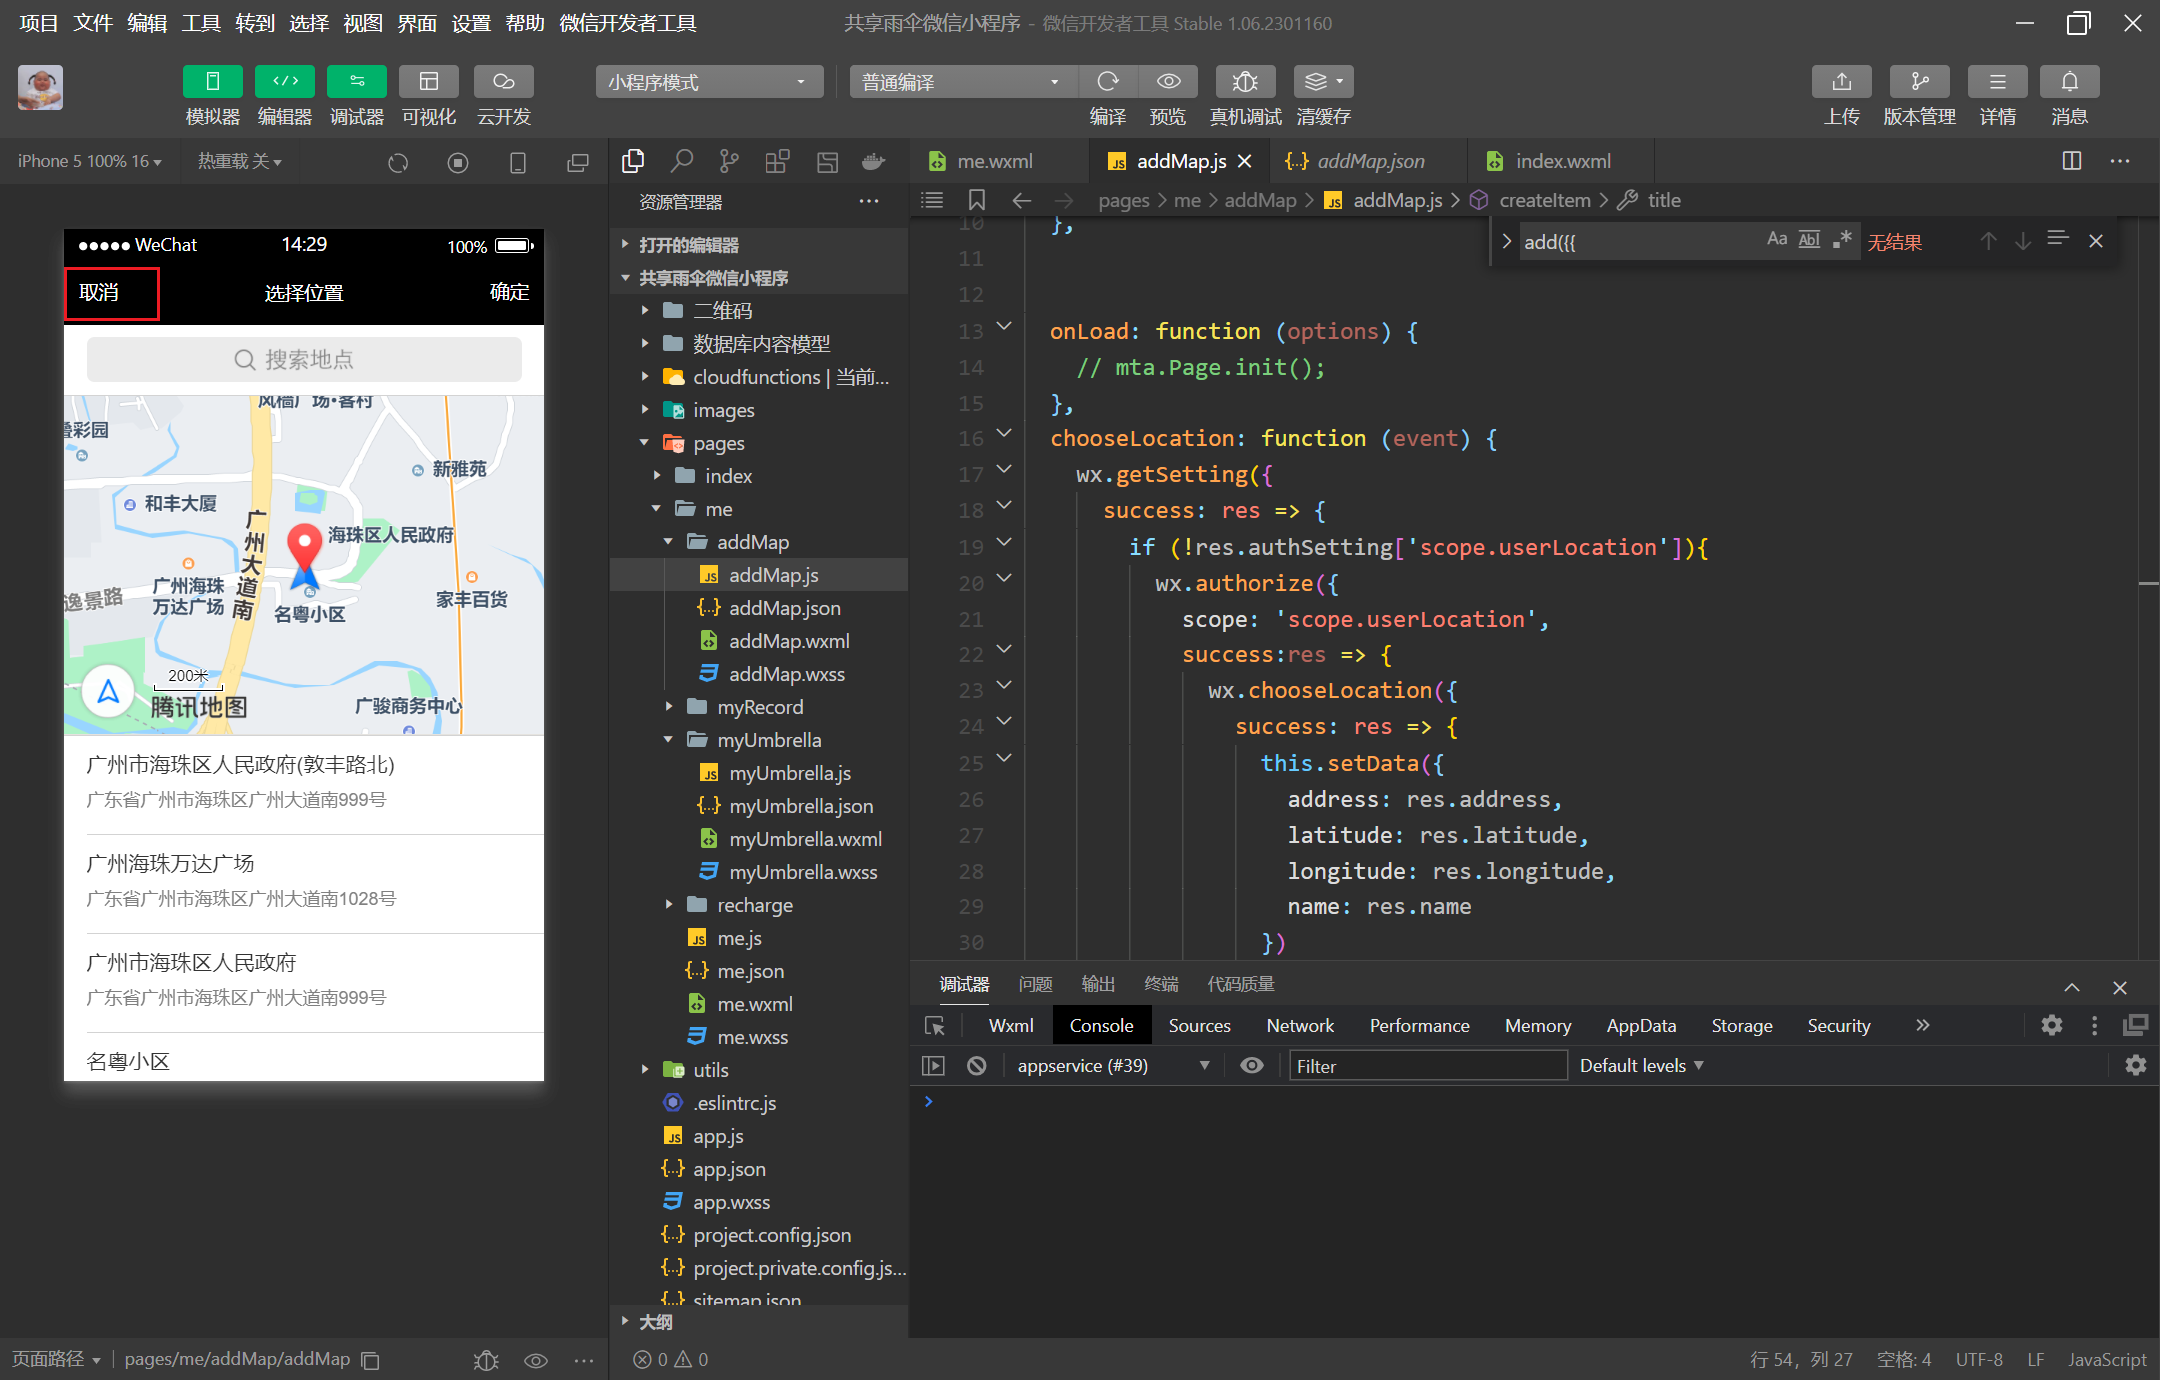The width and height of the screenshot is (2160, 1380).
Task: Click the split editor icon
Action: pyautogui.click(x=2072, y=161)
